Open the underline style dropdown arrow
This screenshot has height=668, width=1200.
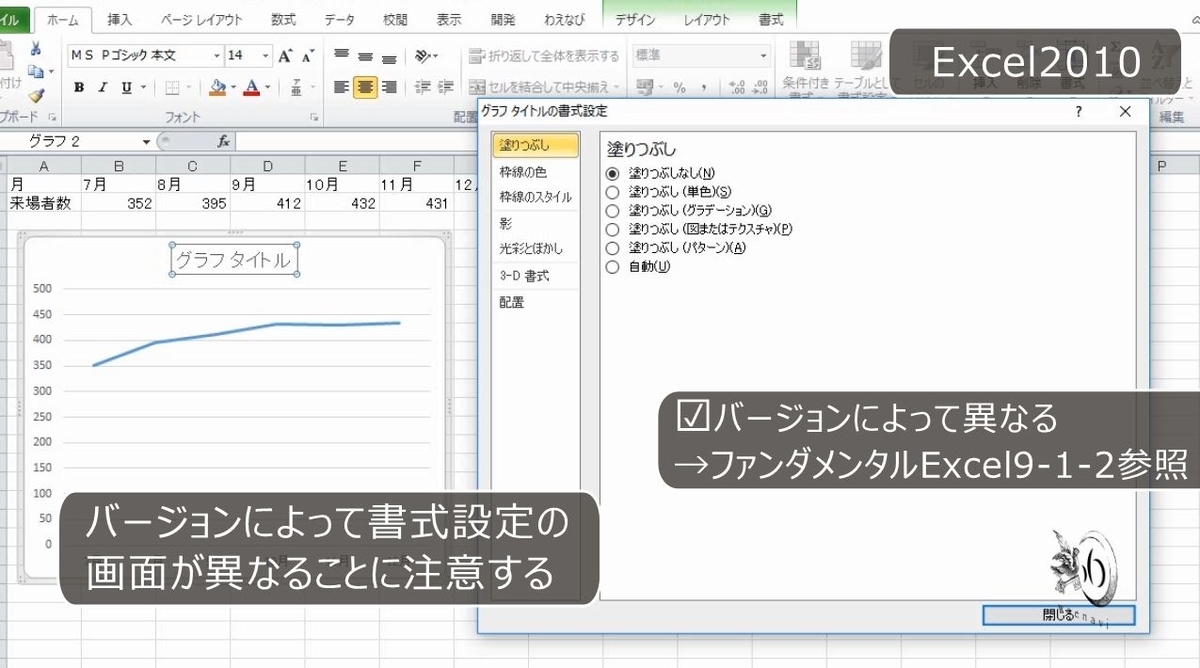click(x=141, y=88)
